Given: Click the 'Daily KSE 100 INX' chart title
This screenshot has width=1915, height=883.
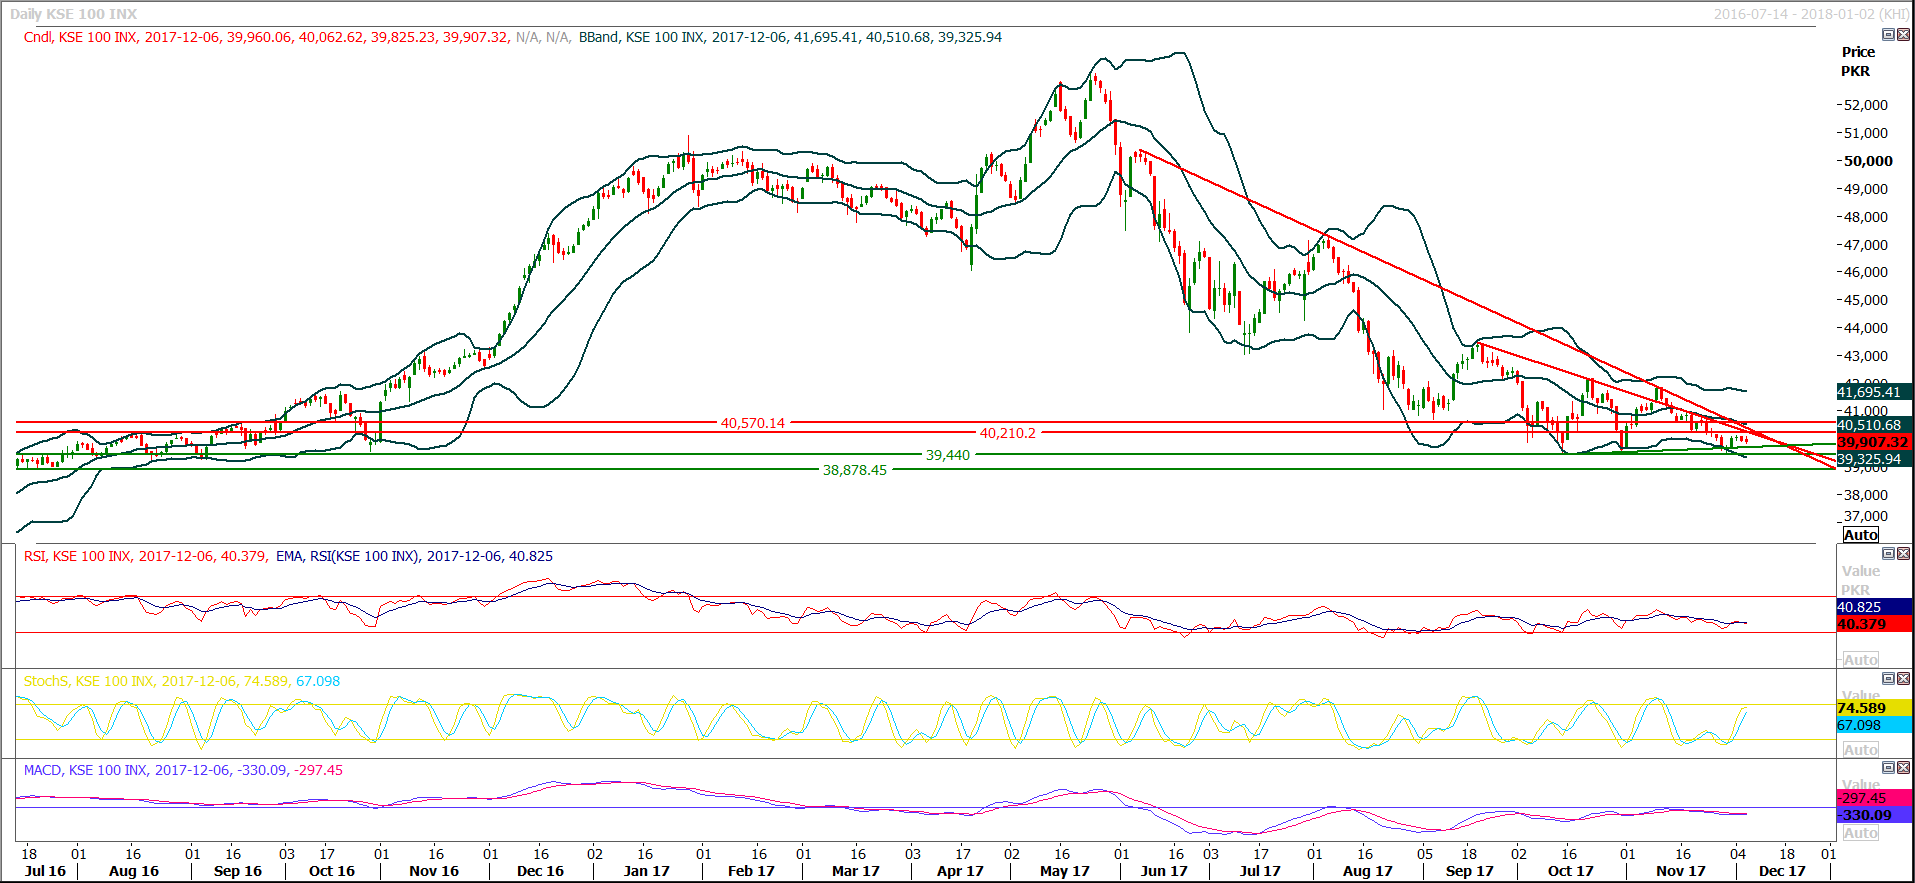Looking at the screenshot, I should point(73,14).
